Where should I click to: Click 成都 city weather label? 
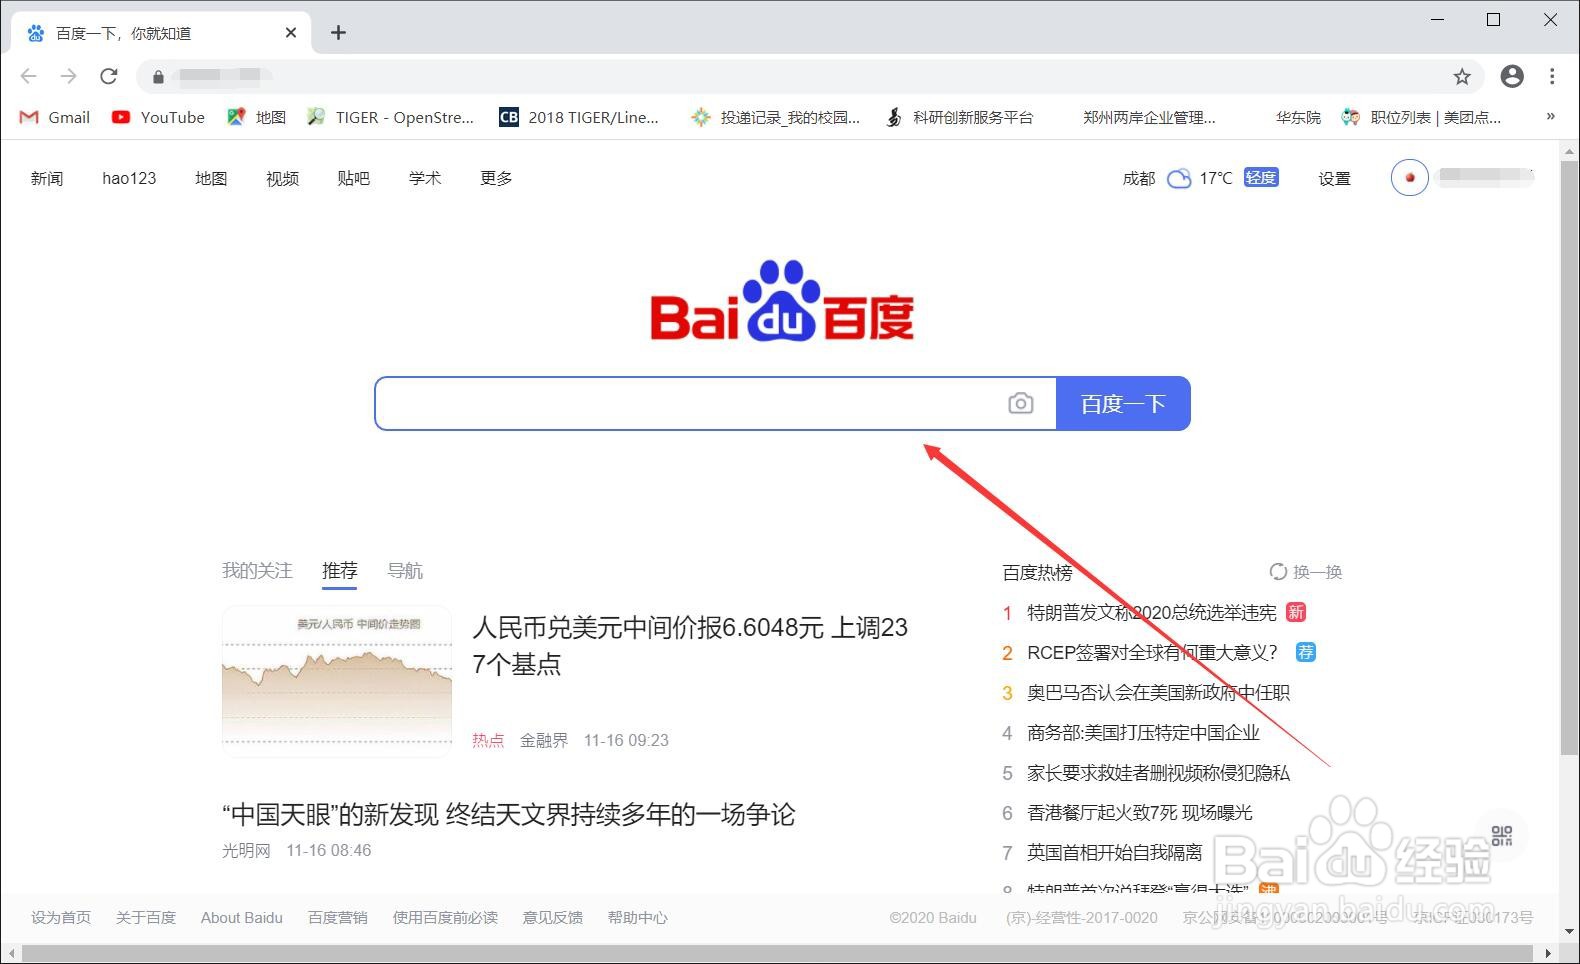point(1139,178)
